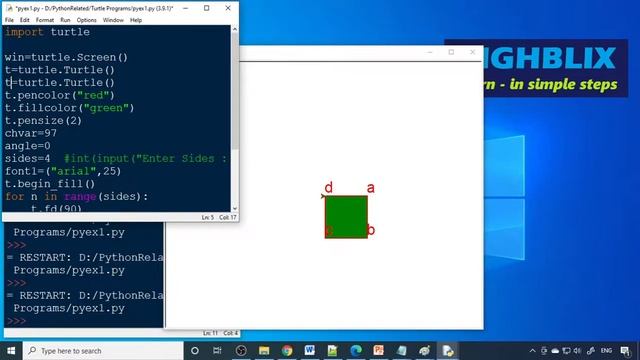The image size is (640, 360).
Task: Click the OneDrive cloud tray icon
Action: 555,351
